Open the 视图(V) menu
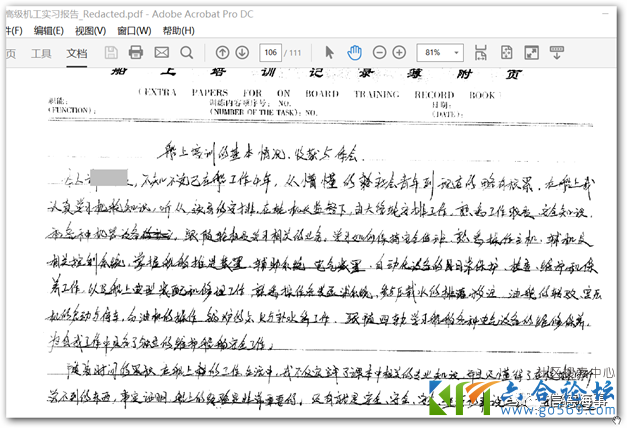The width and height of the screenshot is (627, 428). [x=90, y=31]
